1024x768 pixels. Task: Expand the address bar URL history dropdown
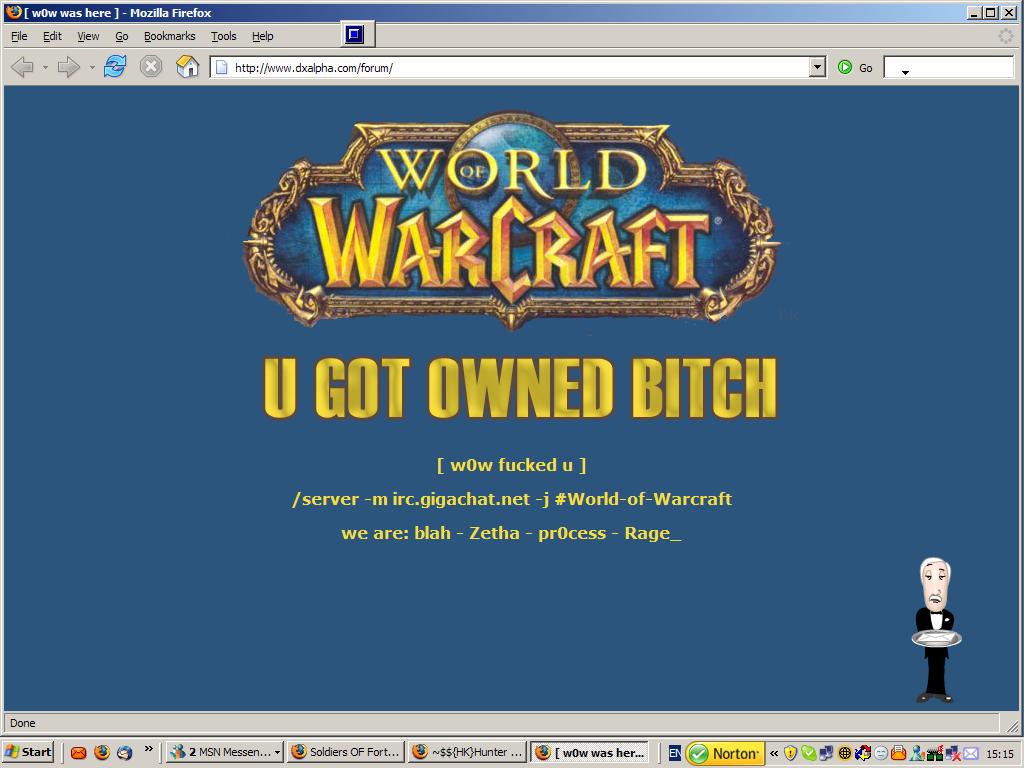point(817,67)
